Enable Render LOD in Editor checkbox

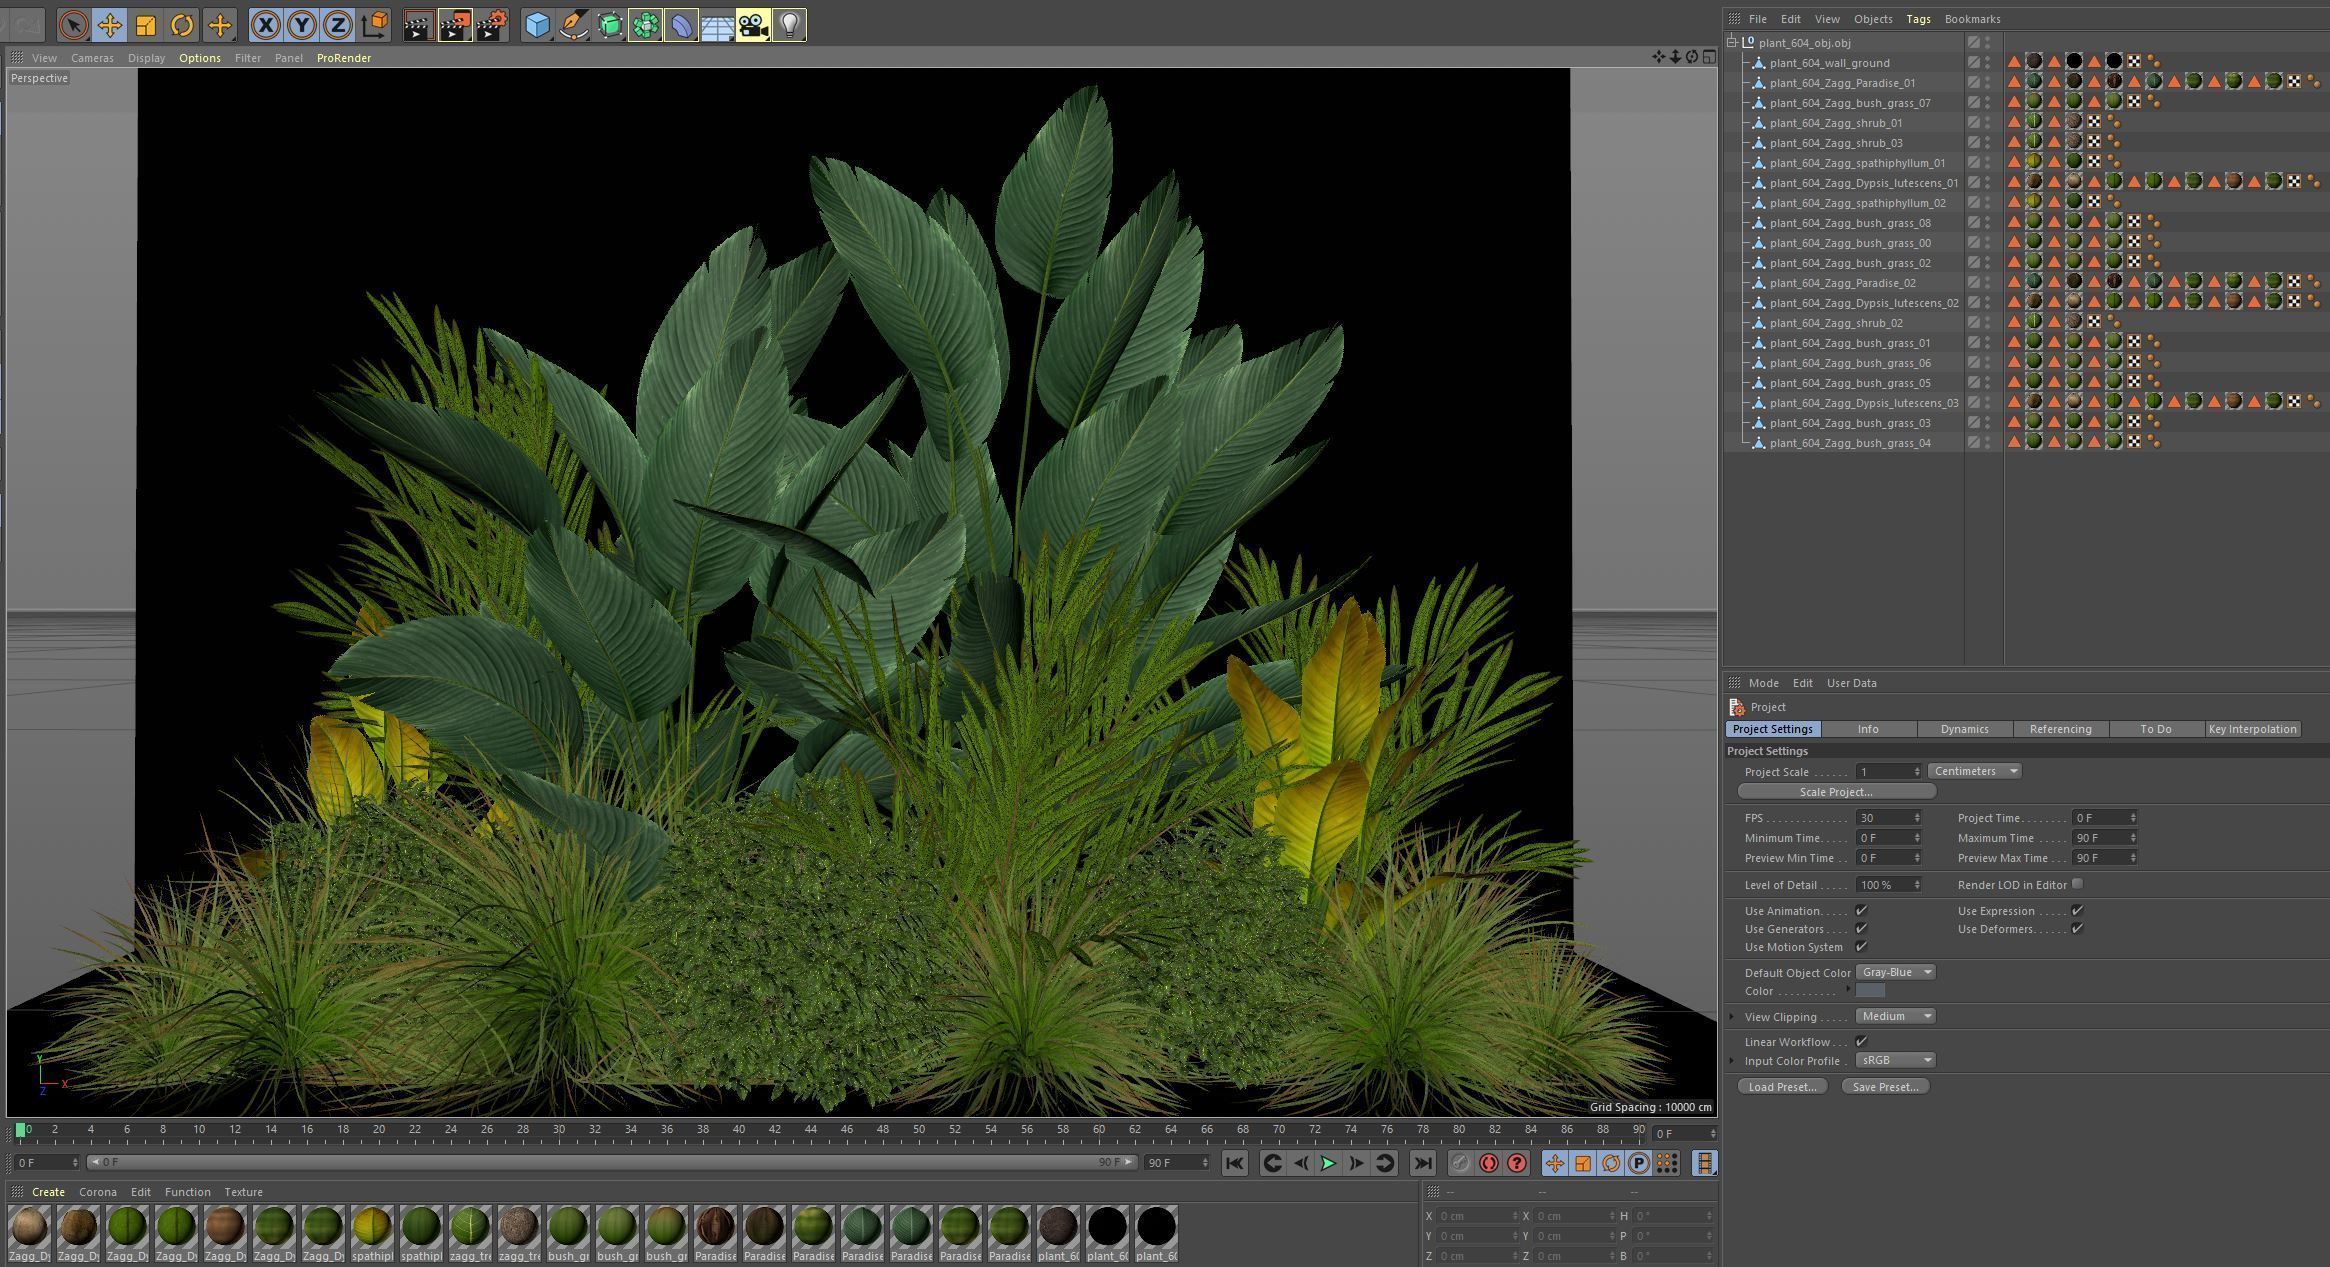pos(2077,884)
